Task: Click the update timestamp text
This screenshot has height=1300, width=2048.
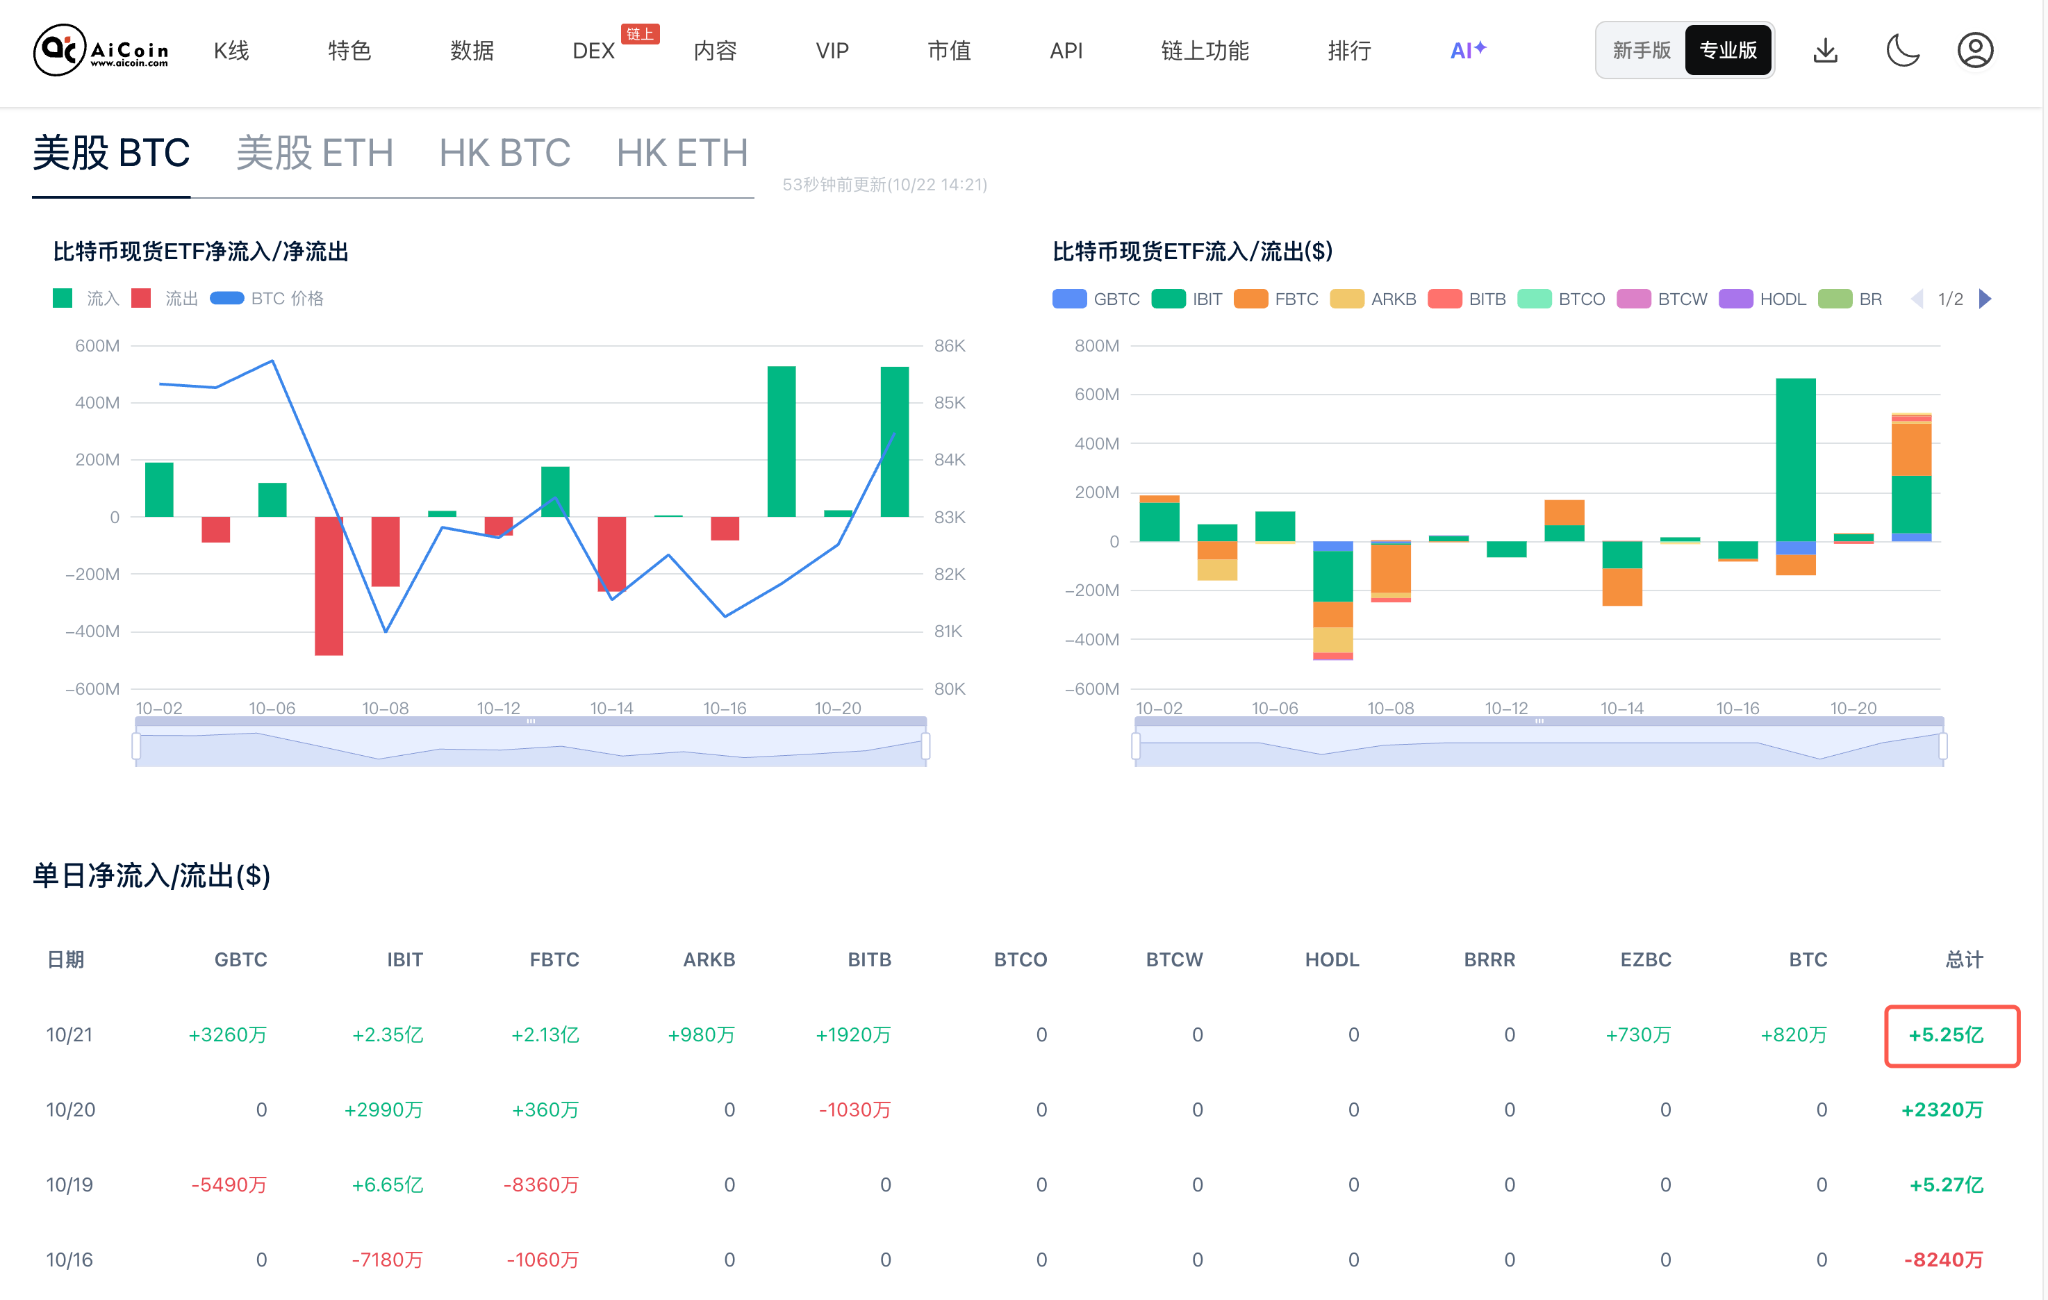Action: point(884,185)
